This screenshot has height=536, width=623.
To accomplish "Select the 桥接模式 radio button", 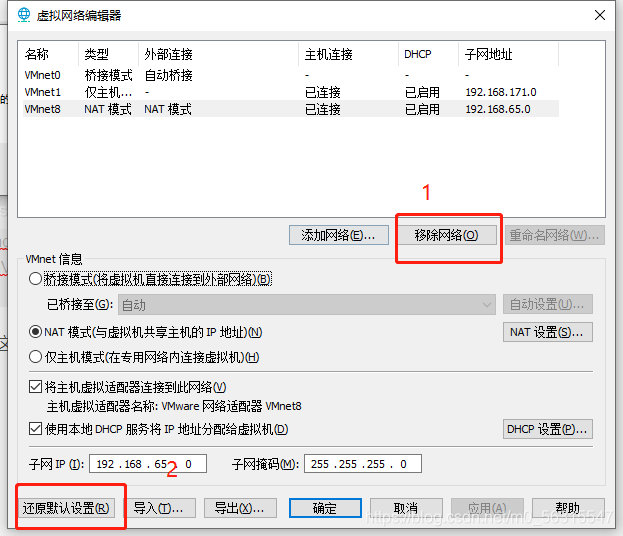I will pos(35,279).
